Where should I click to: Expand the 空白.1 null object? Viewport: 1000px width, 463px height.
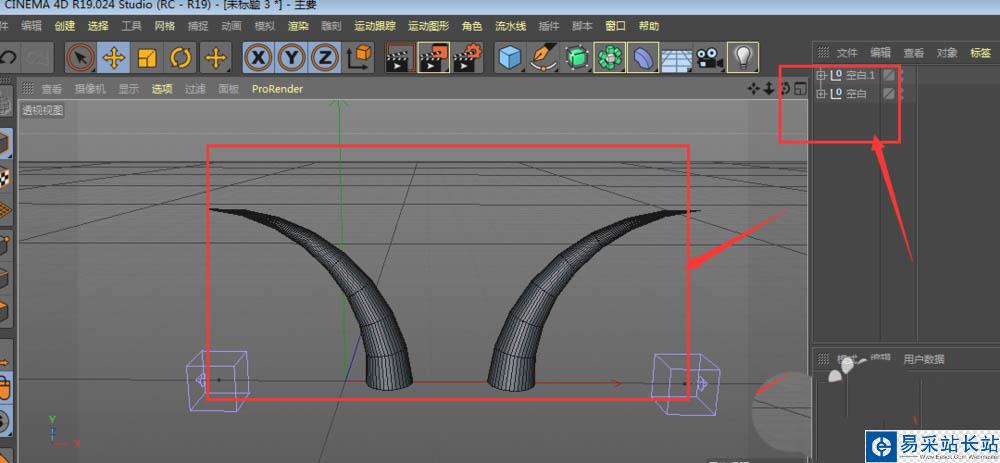coord(821,75)
